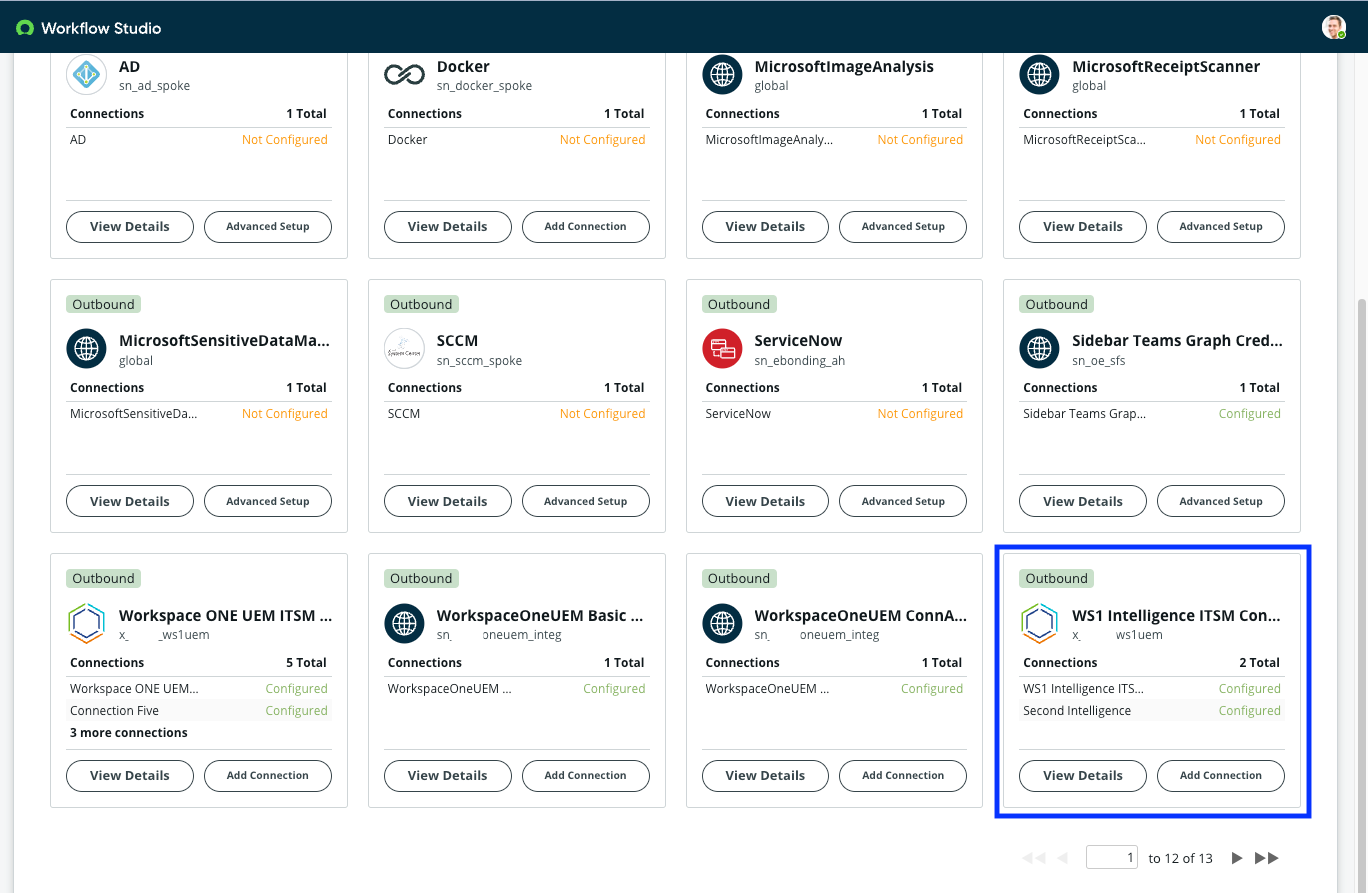The height and width of the screenshot is (893, 1368).
Task: Open the user avatar profile menu
Action: (1333, 27)
